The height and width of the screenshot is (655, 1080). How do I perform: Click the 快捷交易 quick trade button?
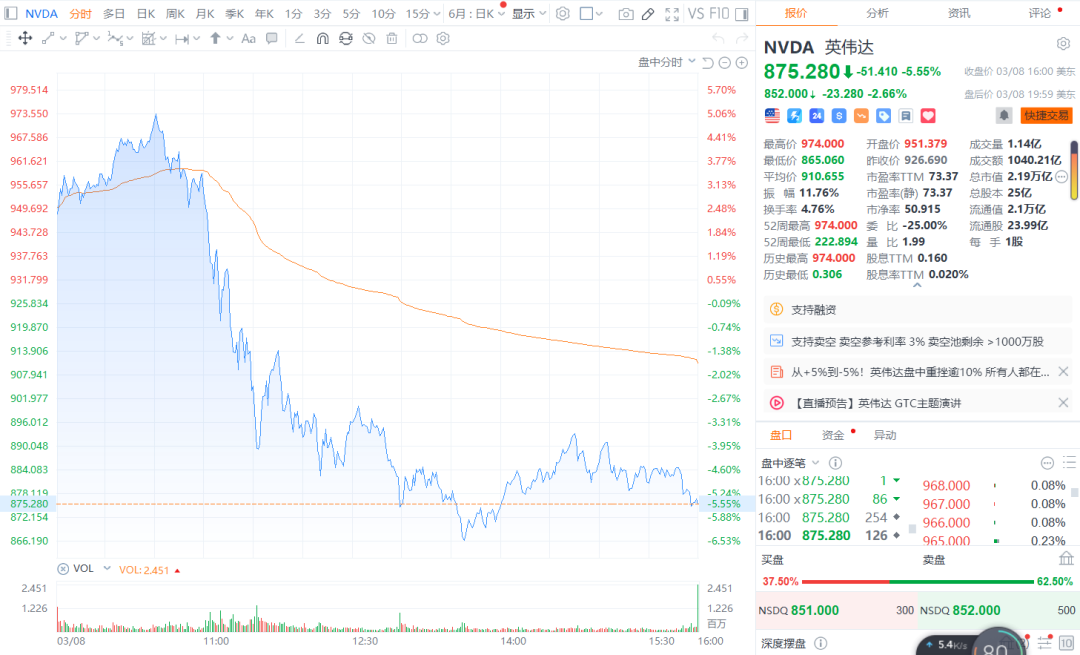[x=1046, y=116]
